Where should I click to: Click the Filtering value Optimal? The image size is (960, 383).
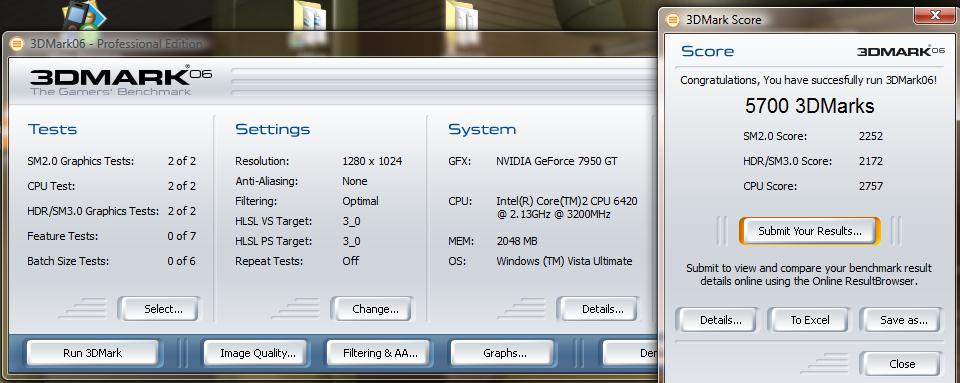360,201
